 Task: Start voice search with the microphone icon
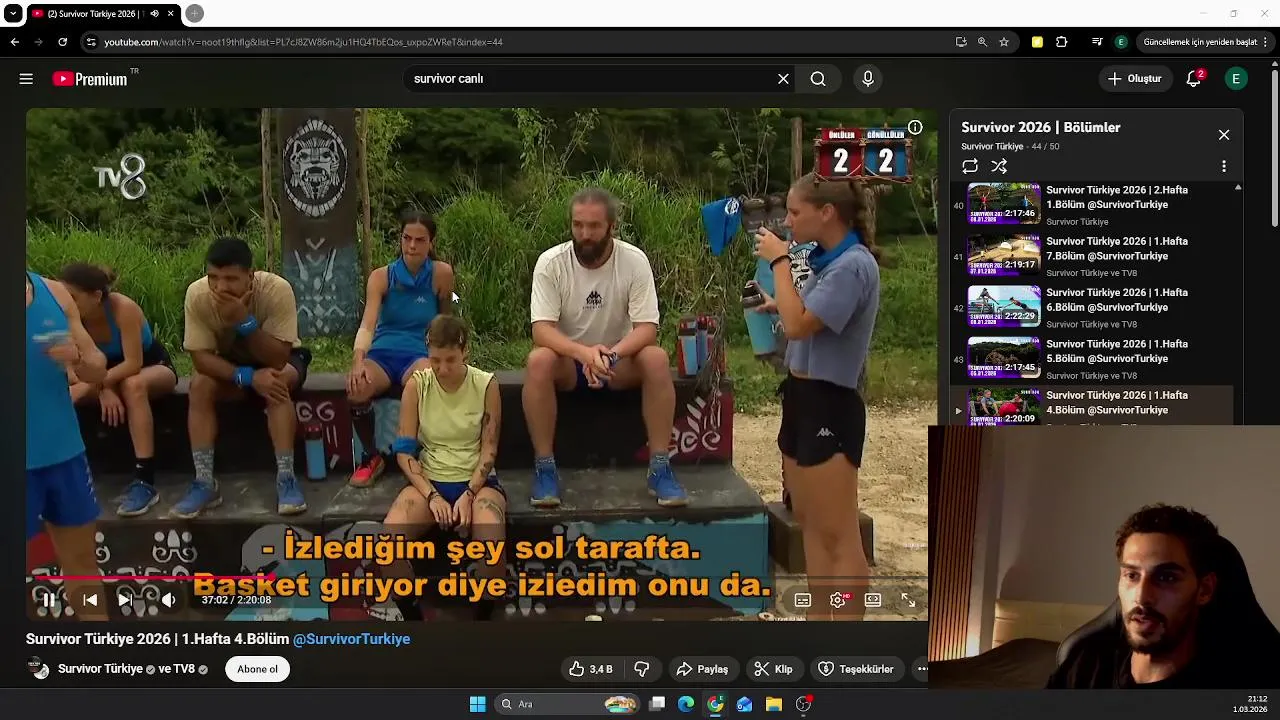click(868, 79)
